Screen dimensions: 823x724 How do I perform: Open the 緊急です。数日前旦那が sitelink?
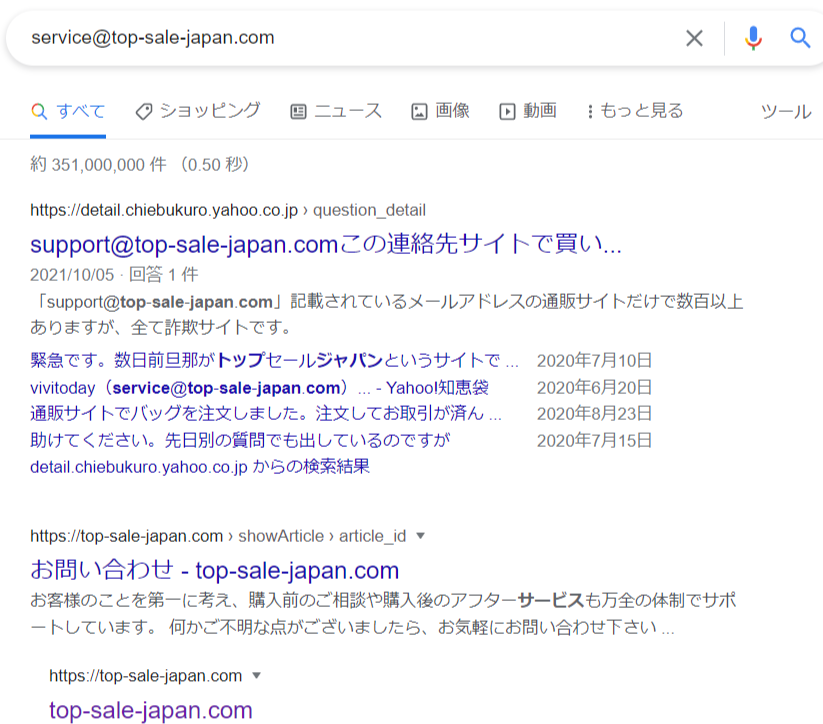click(274, 360)
